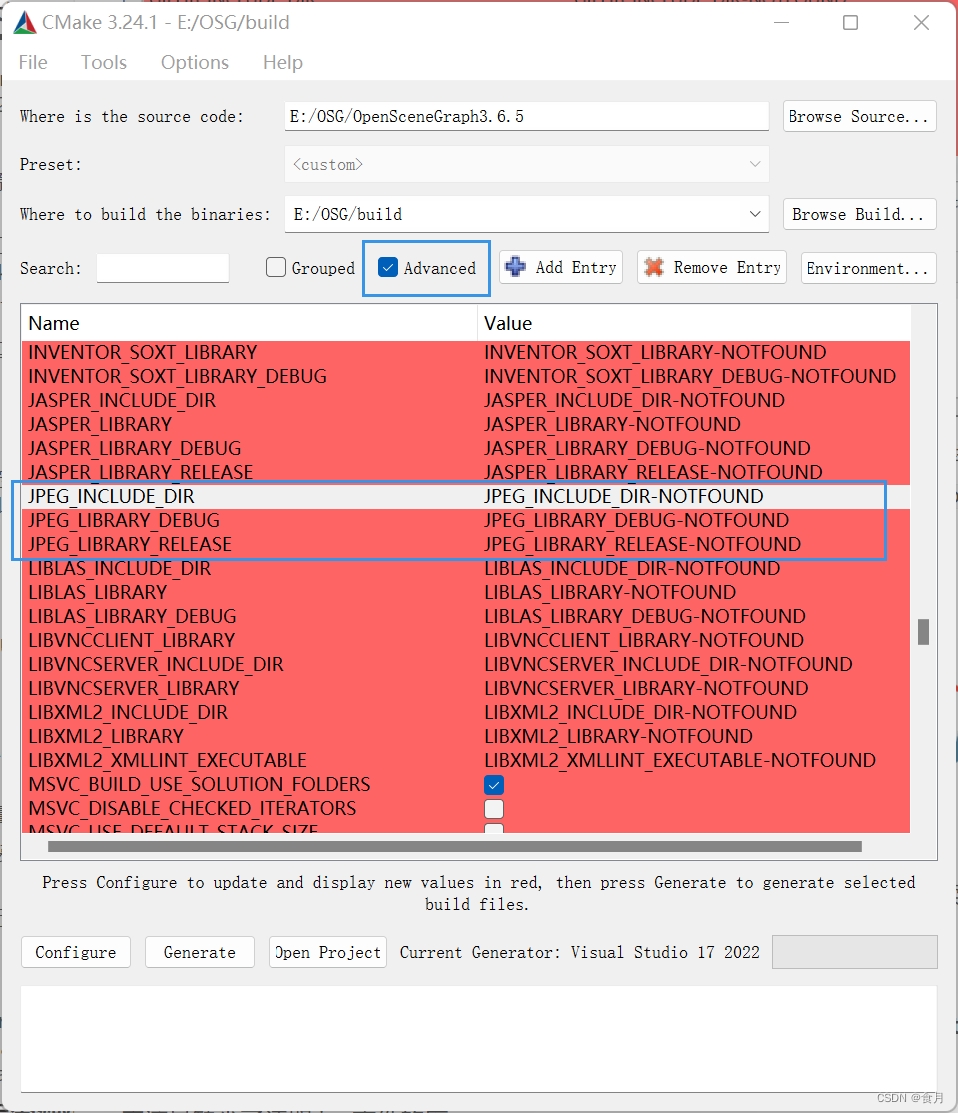The image size is (958, 1113).
Task: Select LIBLAS_LIBRARY_DEBUG entry name
Action: [x=133, y=617]
